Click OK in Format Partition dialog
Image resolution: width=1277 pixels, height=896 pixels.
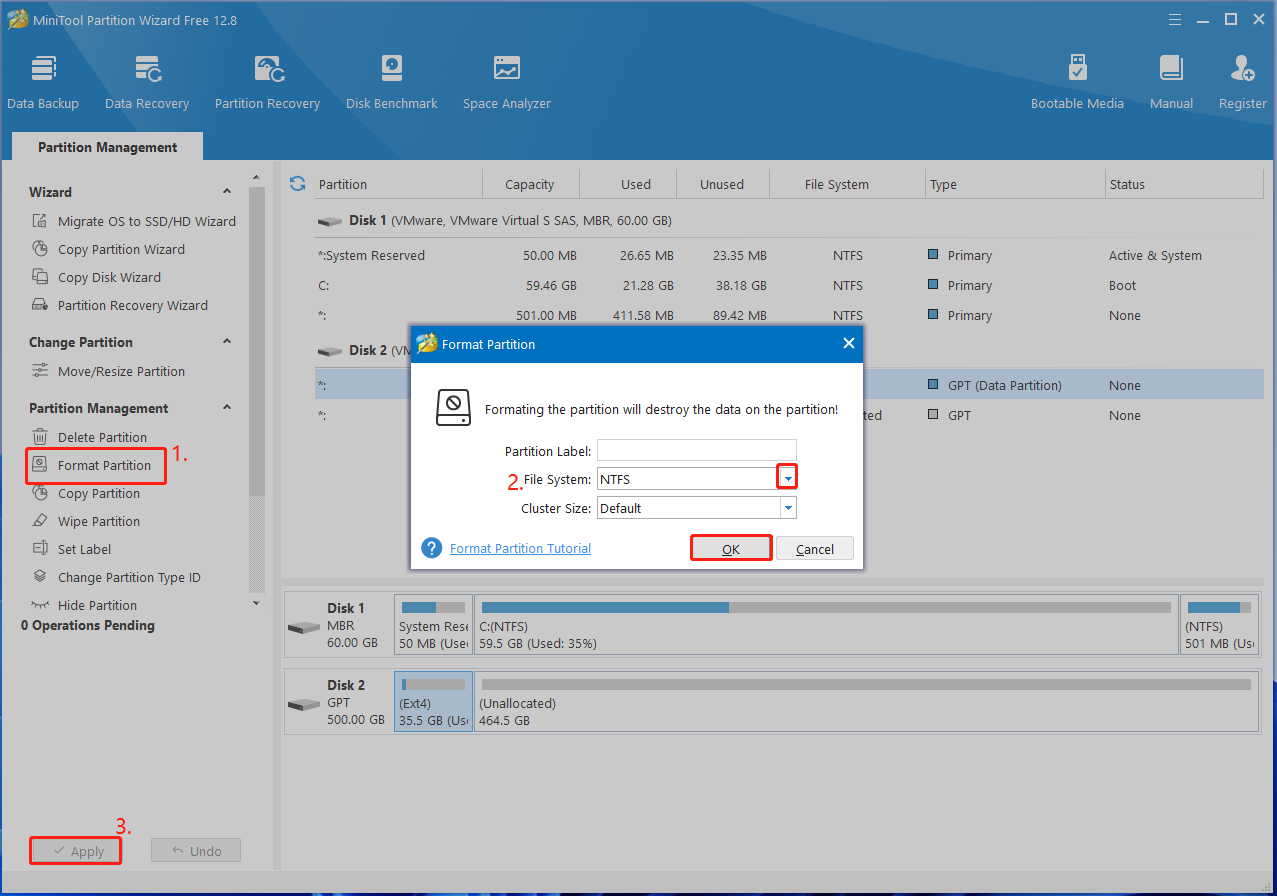[x=731, y=549]
